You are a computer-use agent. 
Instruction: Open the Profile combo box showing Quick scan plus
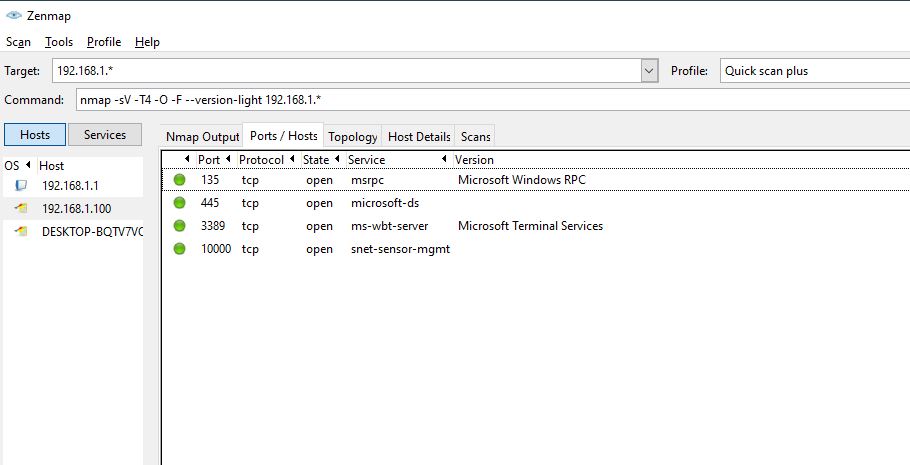pyautogui.click(x=814, y=71)
